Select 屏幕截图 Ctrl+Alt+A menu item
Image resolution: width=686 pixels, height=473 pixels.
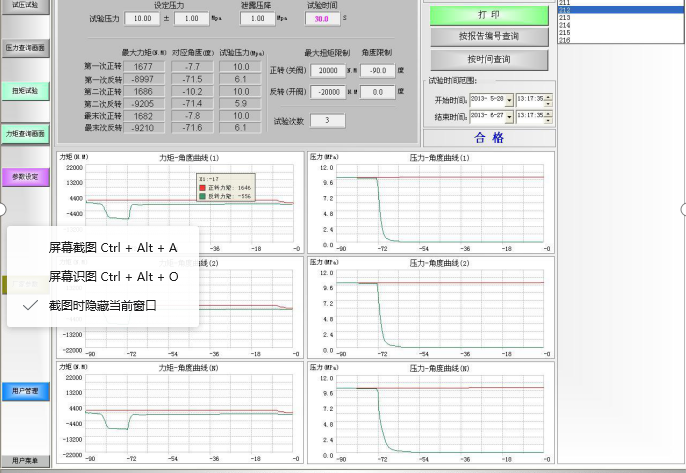(x=113, y=247)
